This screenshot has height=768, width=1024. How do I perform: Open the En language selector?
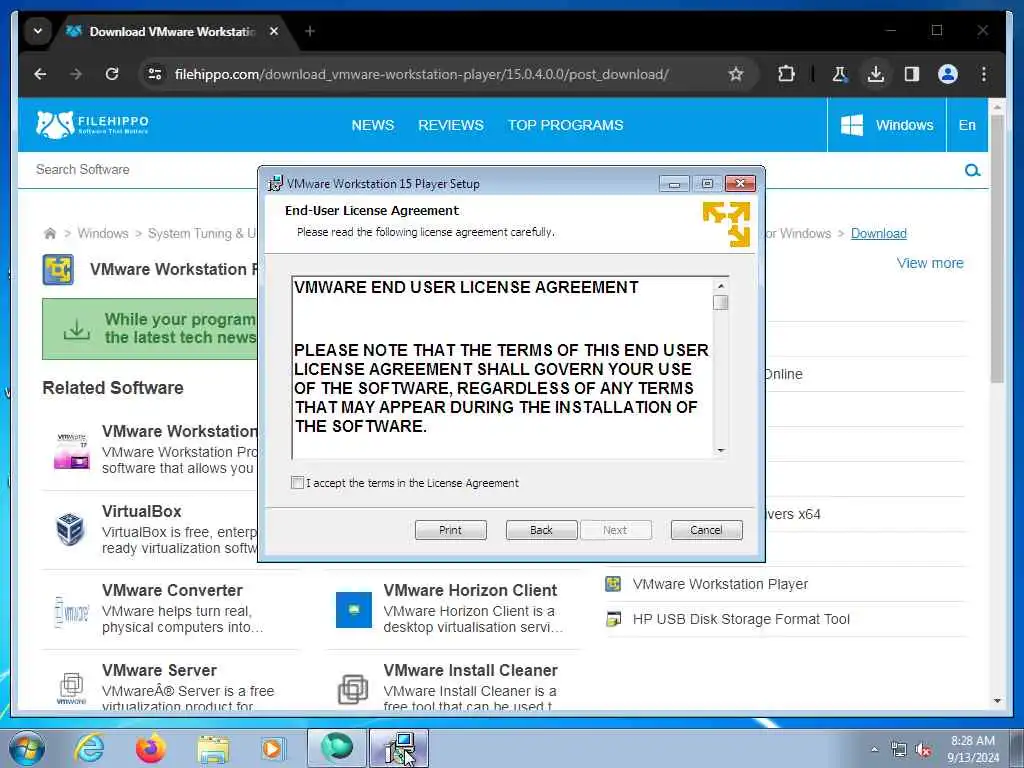pyautogui.click(x=967, y=125)
